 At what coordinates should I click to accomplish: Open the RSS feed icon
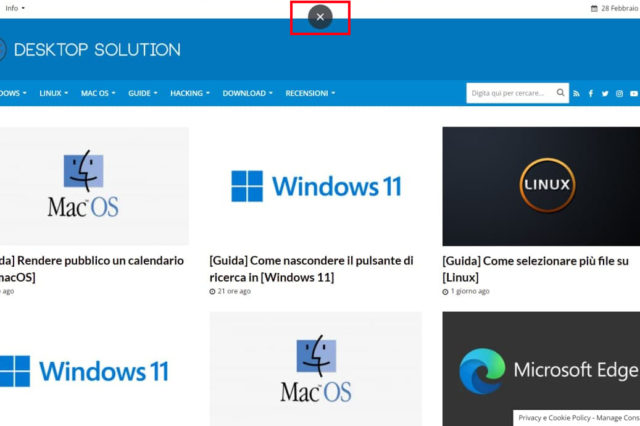tap(576, 93)
